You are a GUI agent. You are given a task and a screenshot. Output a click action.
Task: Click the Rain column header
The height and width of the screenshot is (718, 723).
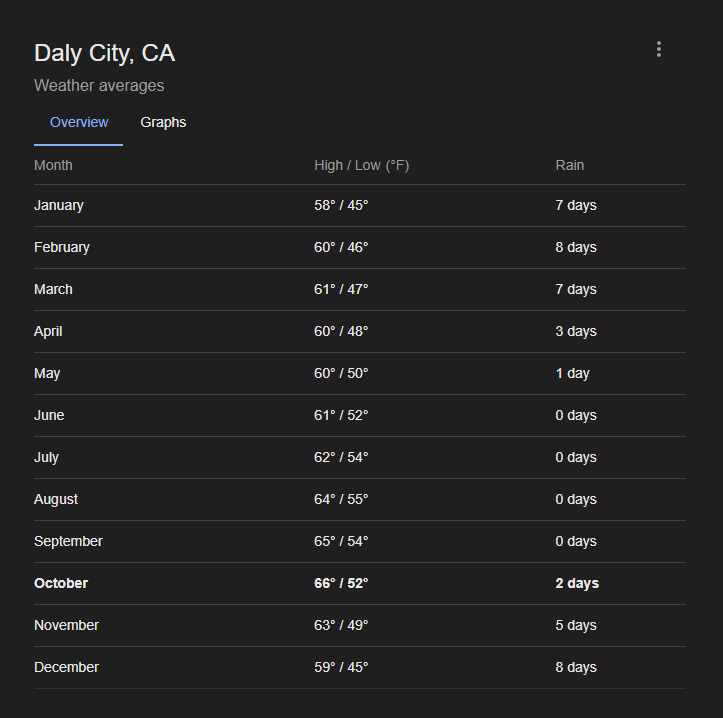tap(569, 165)
